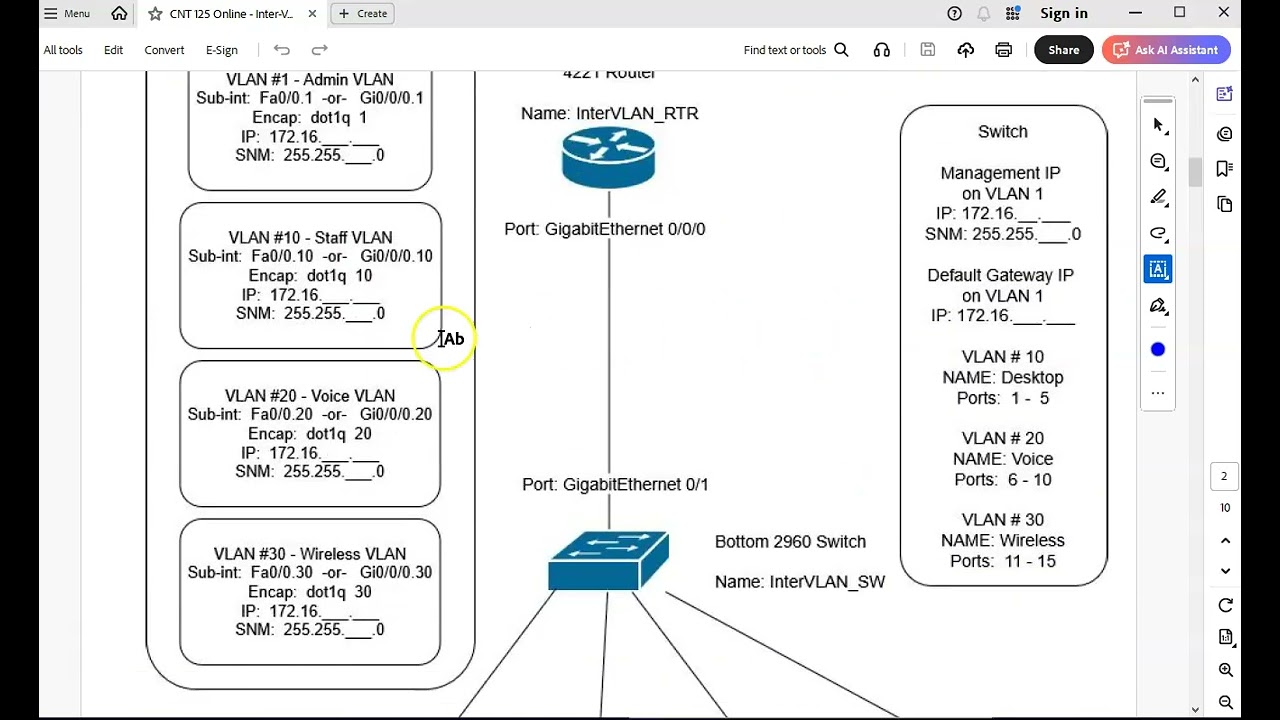Open the Help question mark icon
1280x720 pixels.
(954, 14)
